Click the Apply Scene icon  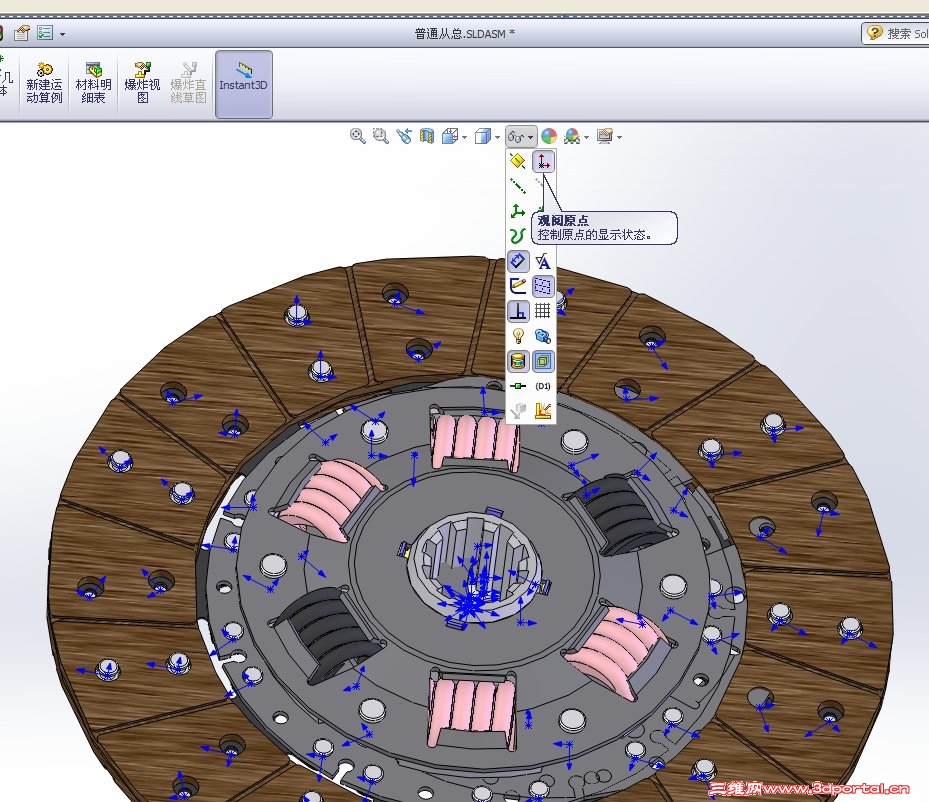tap(572, 136)
